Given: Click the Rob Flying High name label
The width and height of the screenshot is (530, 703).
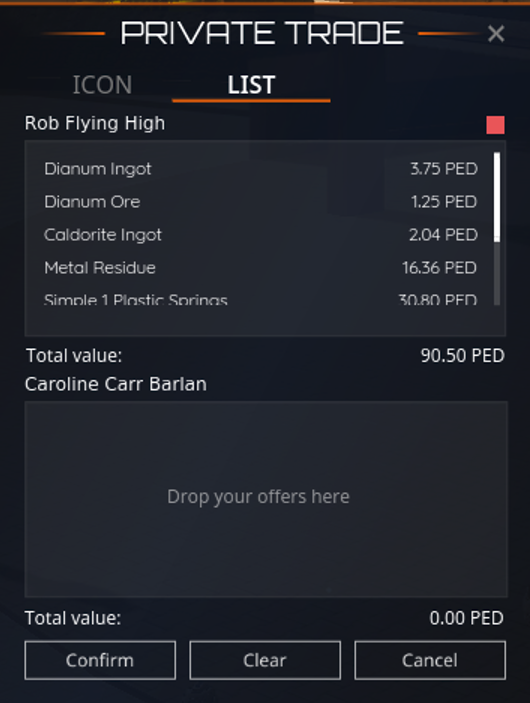Looking at the screenshot, I should pyautogui.click(x=95, y=123).
